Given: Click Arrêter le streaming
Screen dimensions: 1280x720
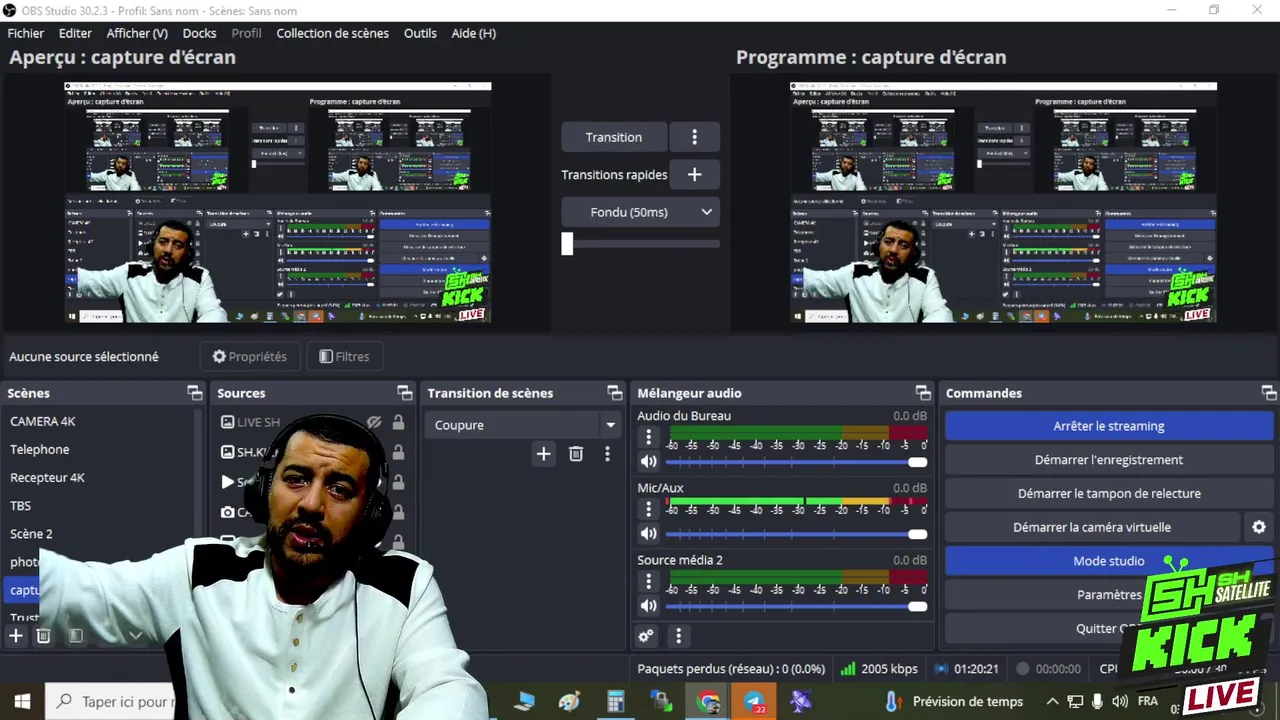Looking at the screenshot, I should (1108, 426).
